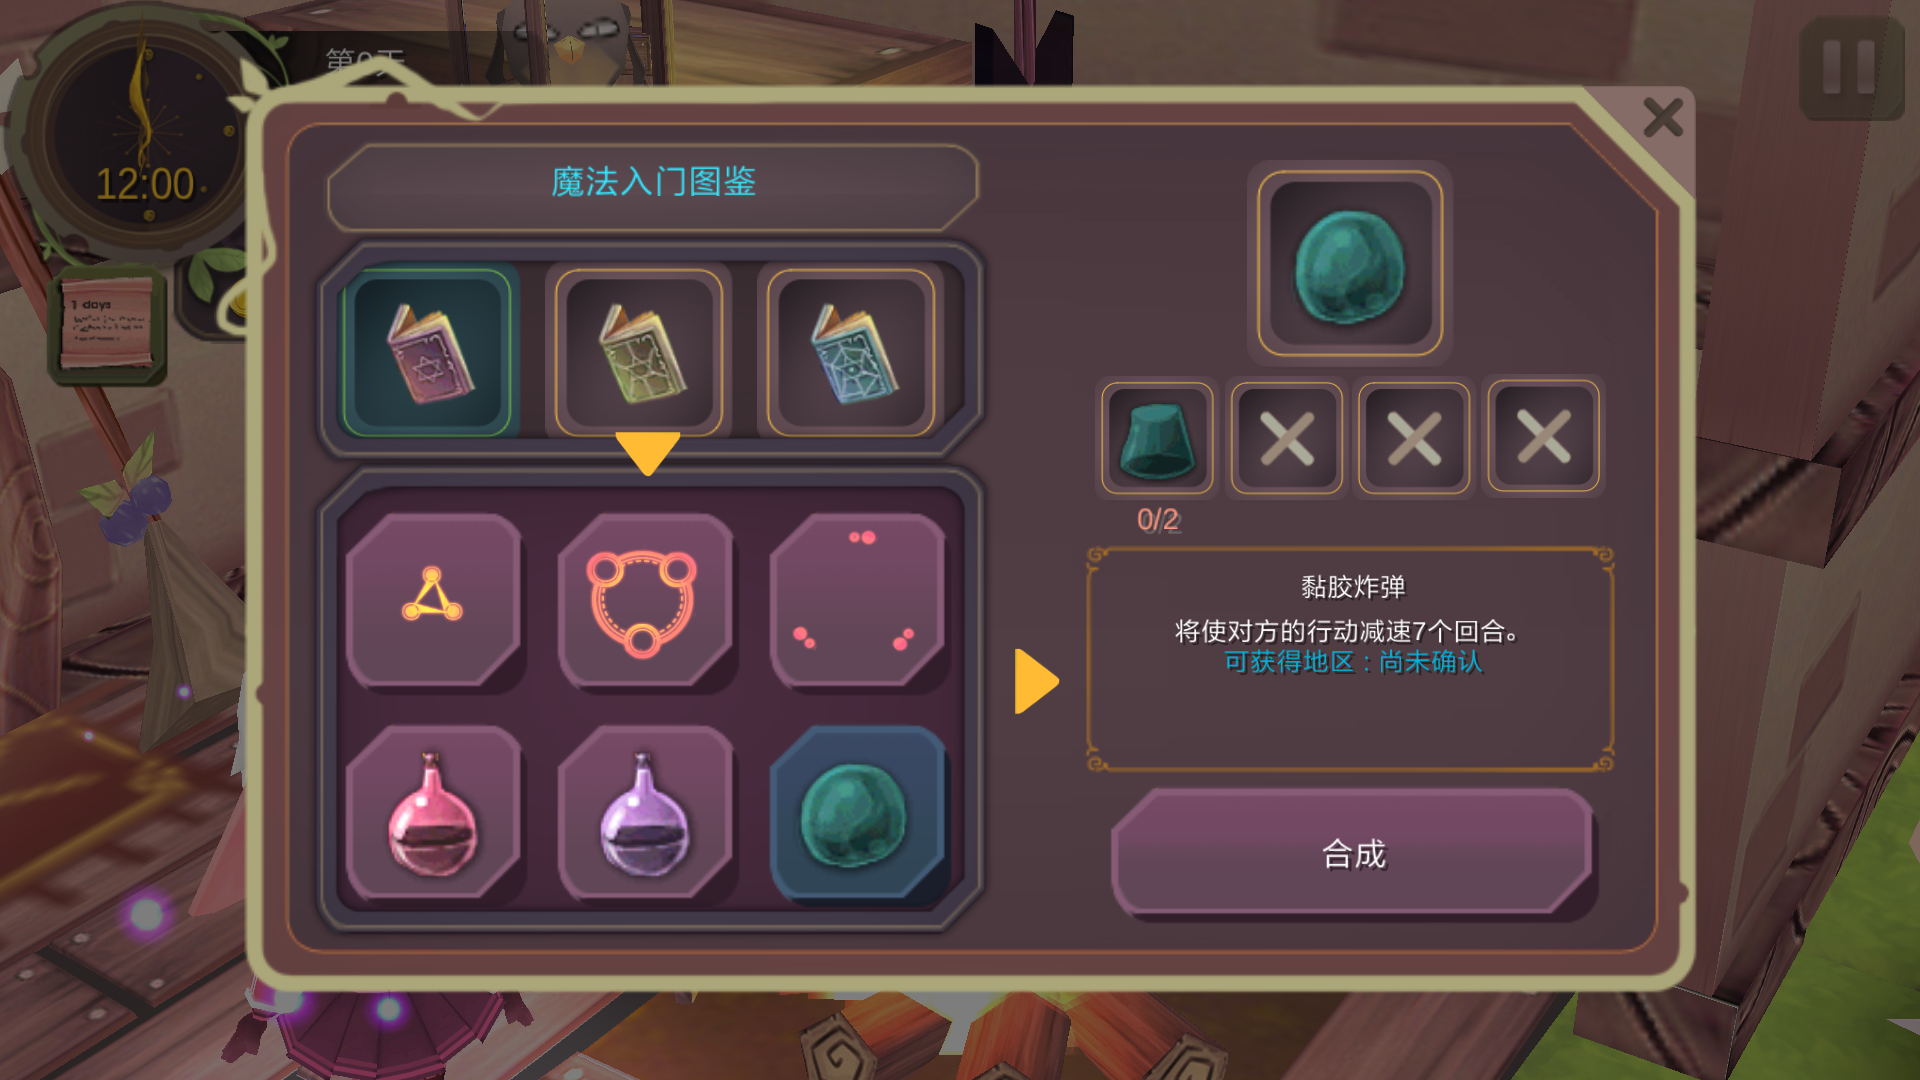Viewport: 1920px width, 1080px height.
Task: Select the green rune spellbook
Action: pyautogui.click(x=639, y=353)
